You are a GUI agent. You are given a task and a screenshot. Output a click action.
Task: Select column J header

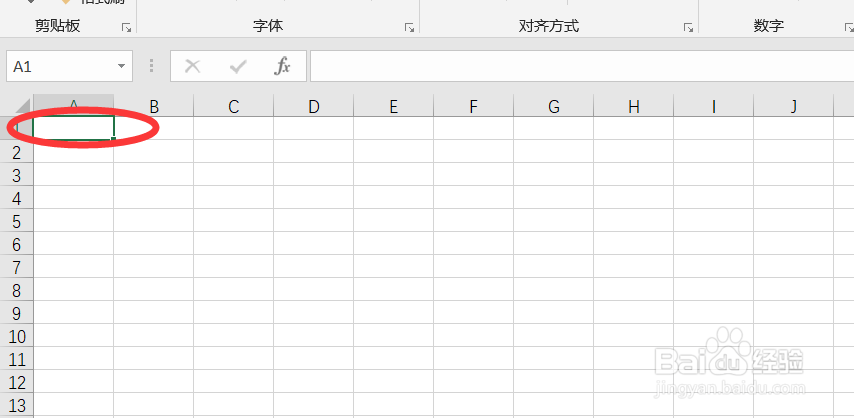click(x=794, y=106)
